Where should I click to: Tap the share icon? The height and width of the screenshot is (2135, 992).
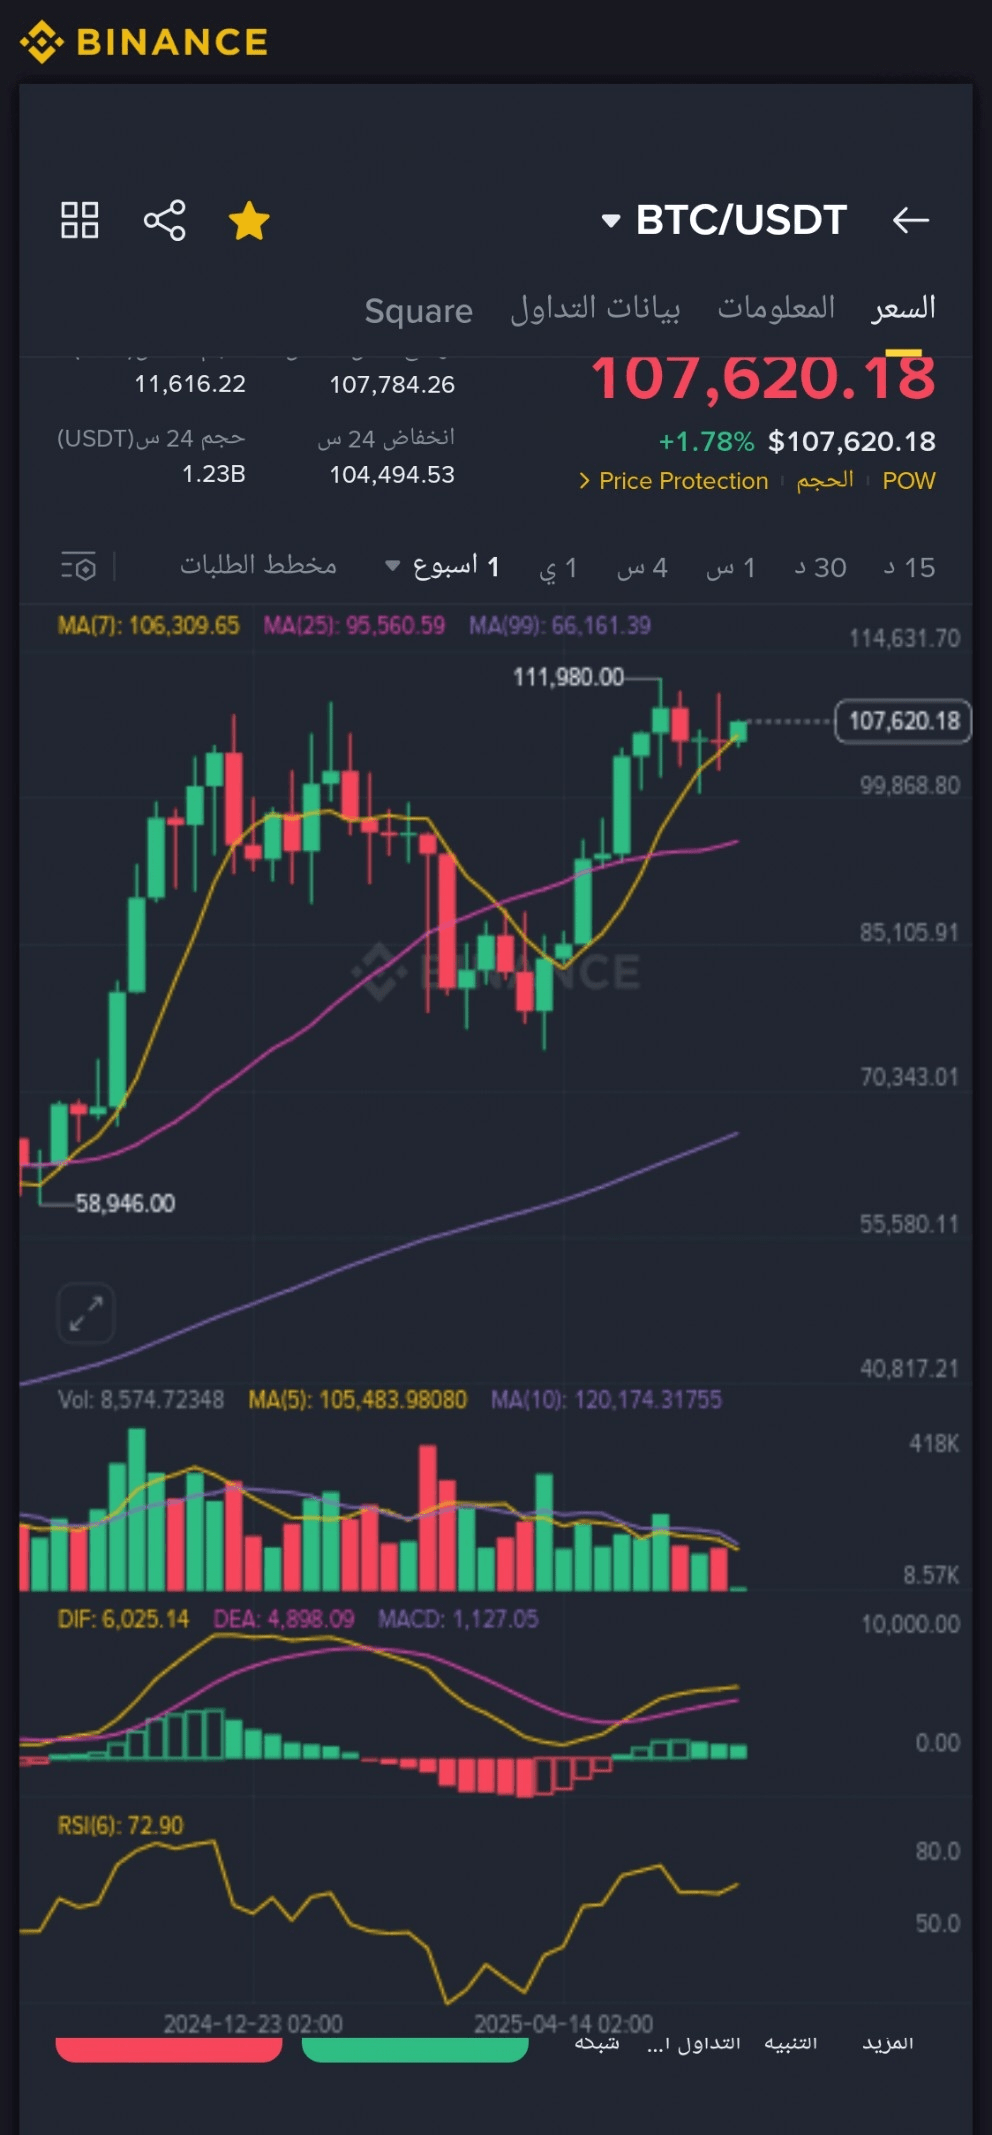click(165, 220)
